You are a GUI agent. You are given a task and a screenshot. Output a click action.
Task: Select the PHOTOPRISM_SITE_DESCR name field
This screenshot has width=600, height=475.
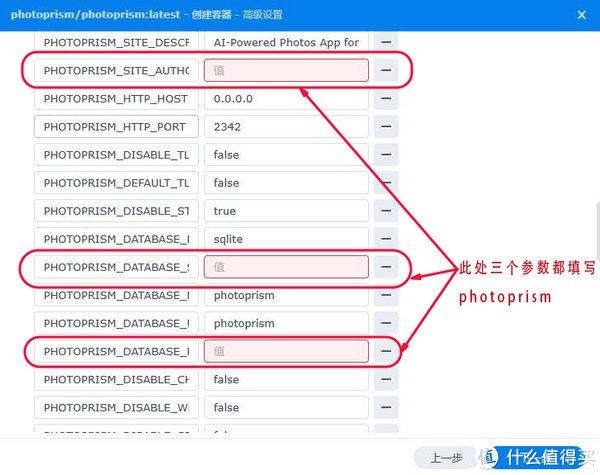(116, 42)
